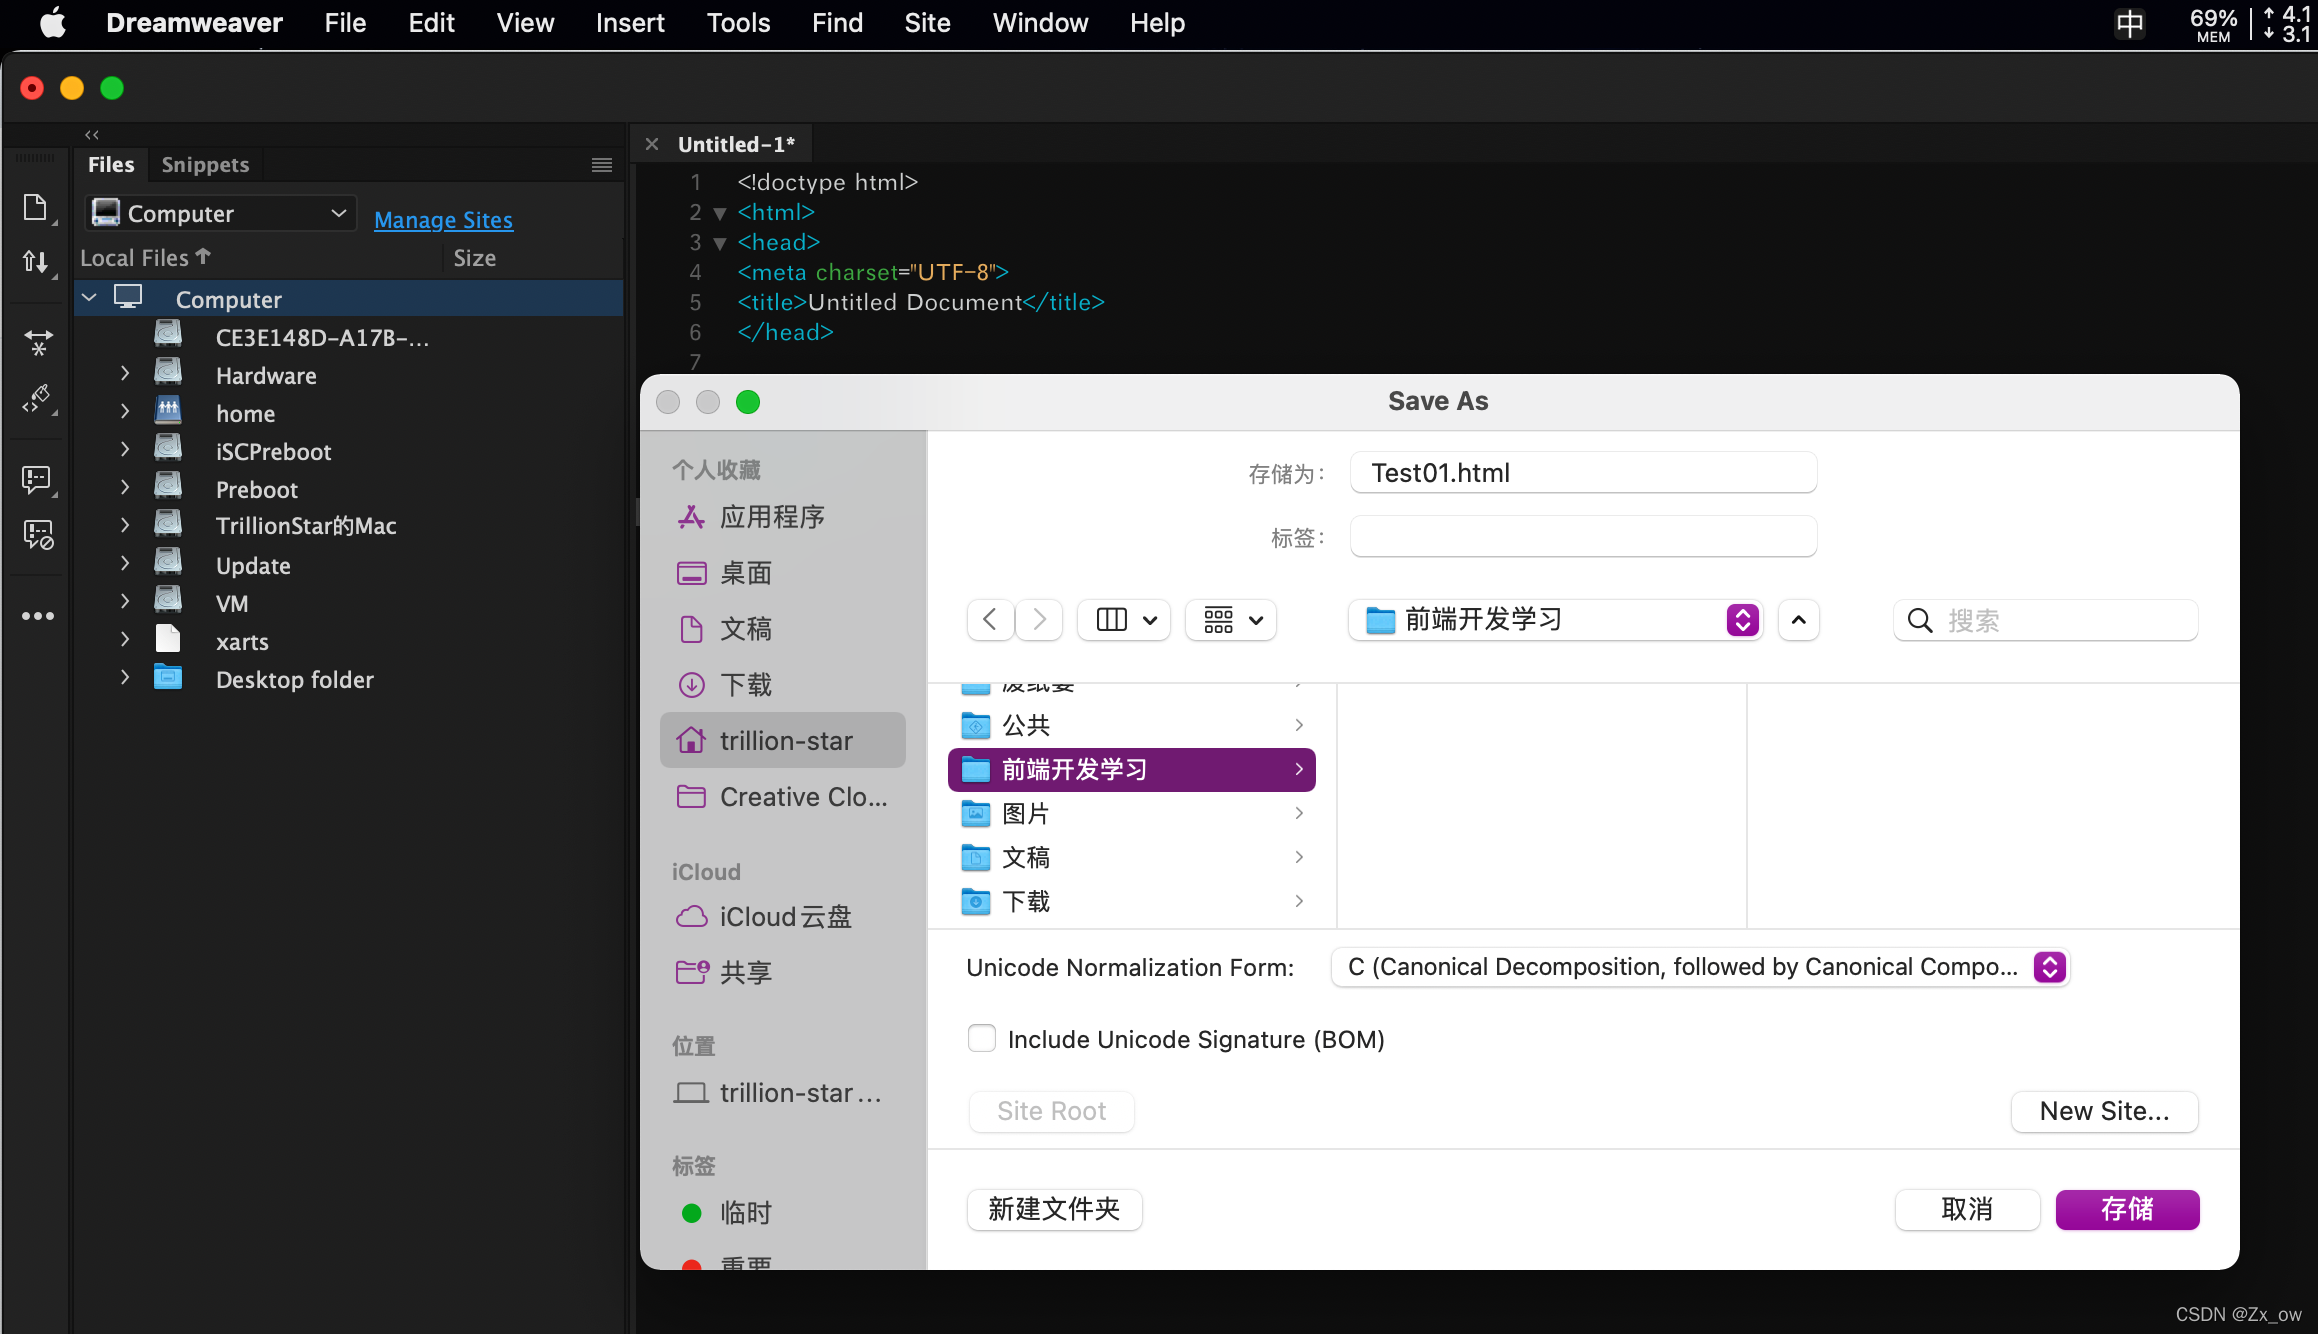This screenshot has height=1334, width=2318.
Task: Click the Format Source Code icon
Action: coord(38,399)
